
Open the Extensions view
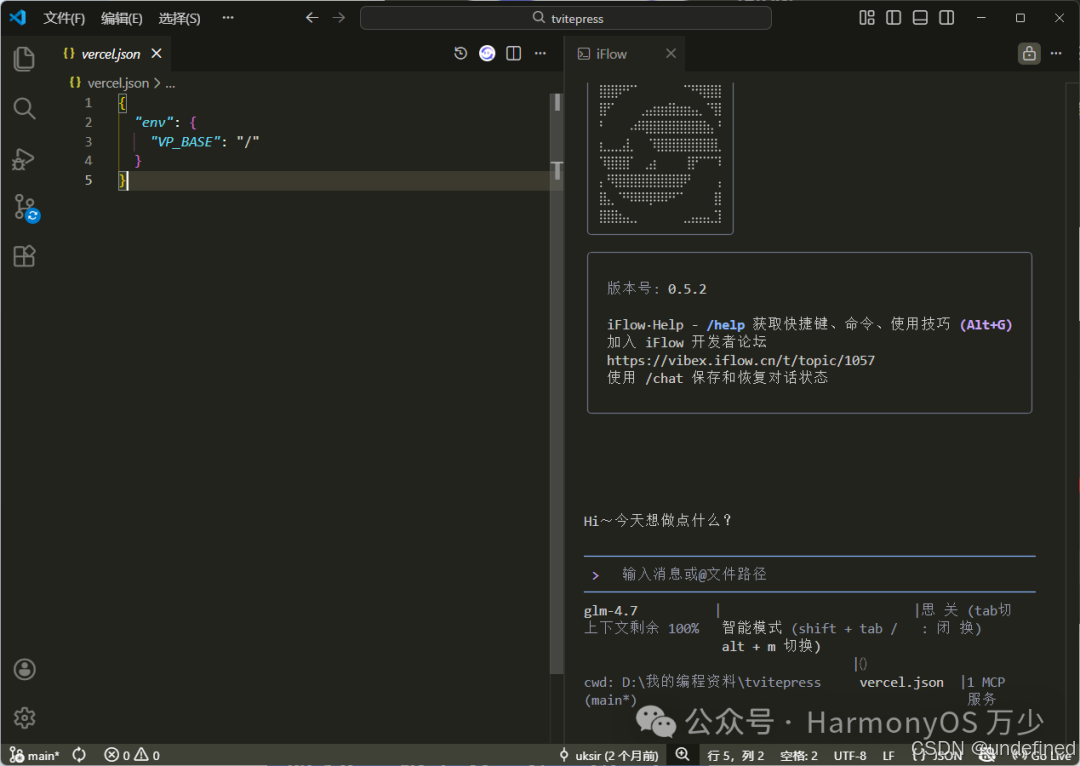pyautogui.click(x=24, y=256)
